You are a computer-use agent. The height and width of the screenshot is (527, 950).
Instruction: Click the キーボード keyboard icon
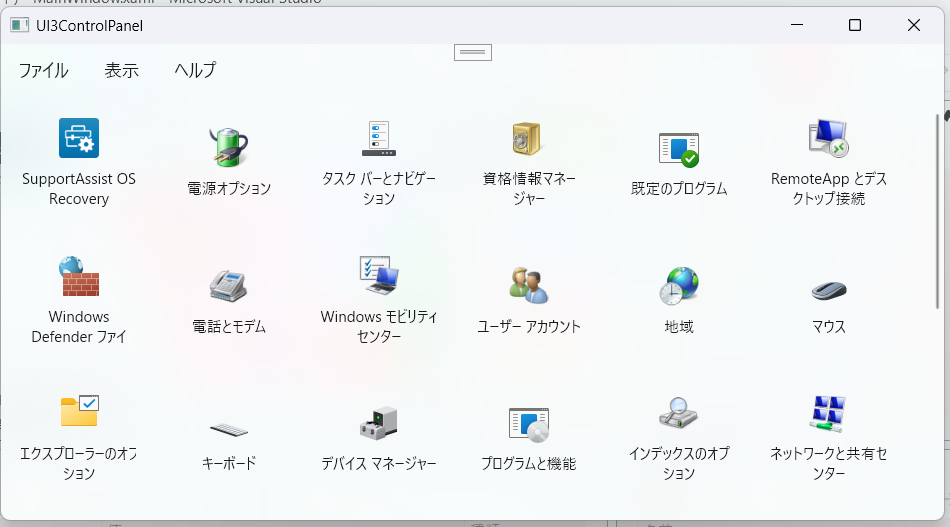[x=228, y=429]
